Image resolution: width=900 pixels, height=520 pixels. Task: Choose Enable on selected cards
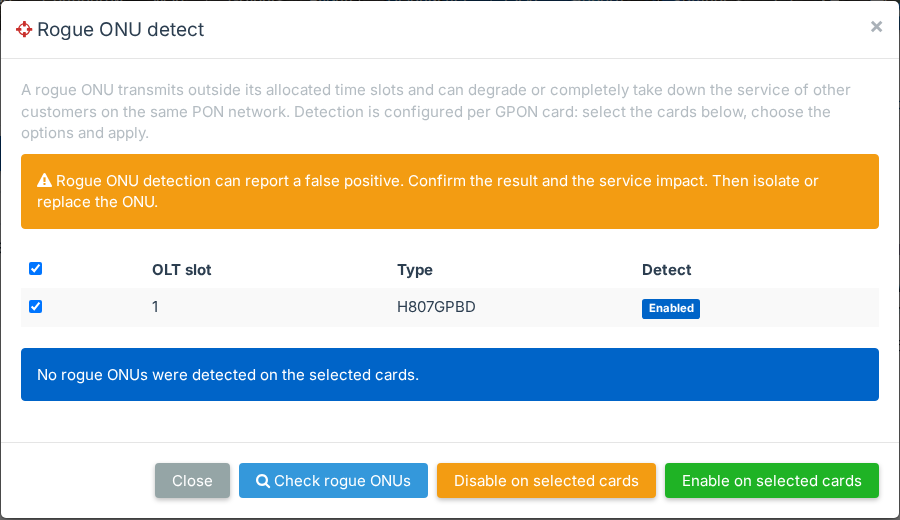[x=771, y=480]
